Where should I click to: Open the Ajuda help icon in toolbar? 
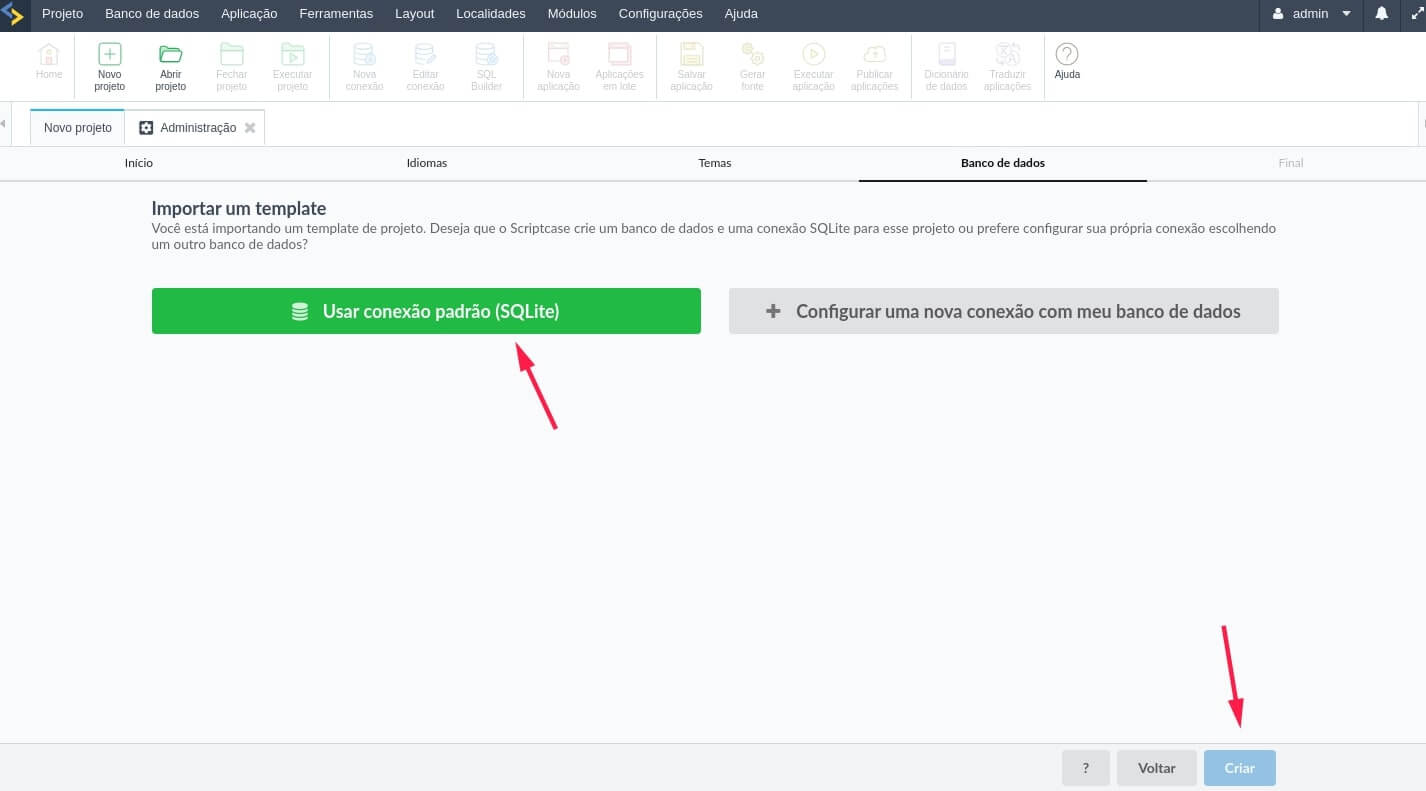pyautogui.click(x=1067, y=60)
